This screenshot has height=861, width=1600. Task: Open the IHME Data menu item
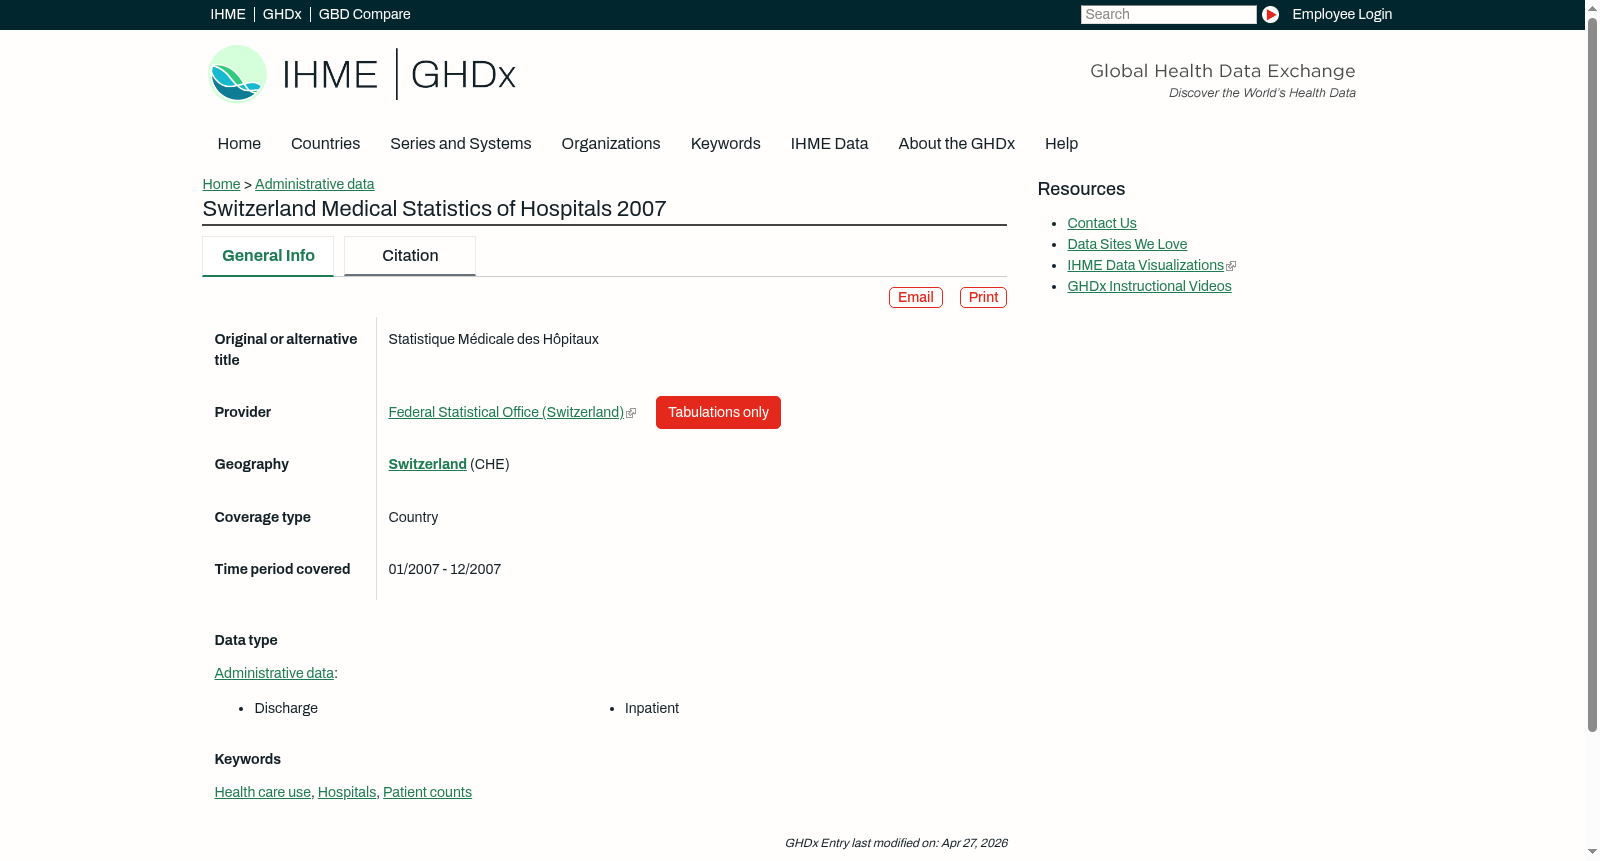(x=829, y=144)
